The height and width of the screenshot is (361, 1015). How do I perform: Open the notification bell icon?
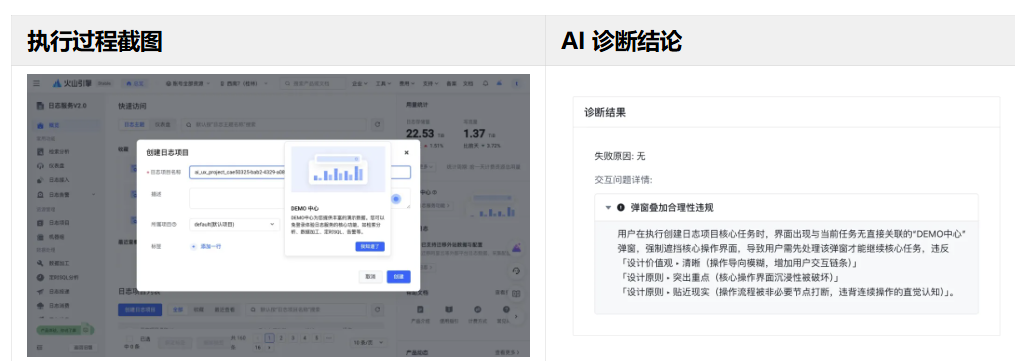click(x=485, y=83)
